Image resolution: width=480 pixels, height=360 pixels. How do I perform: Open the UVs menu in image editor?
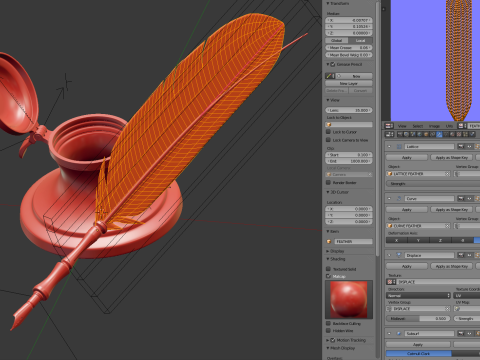click(x=449, y=126)
